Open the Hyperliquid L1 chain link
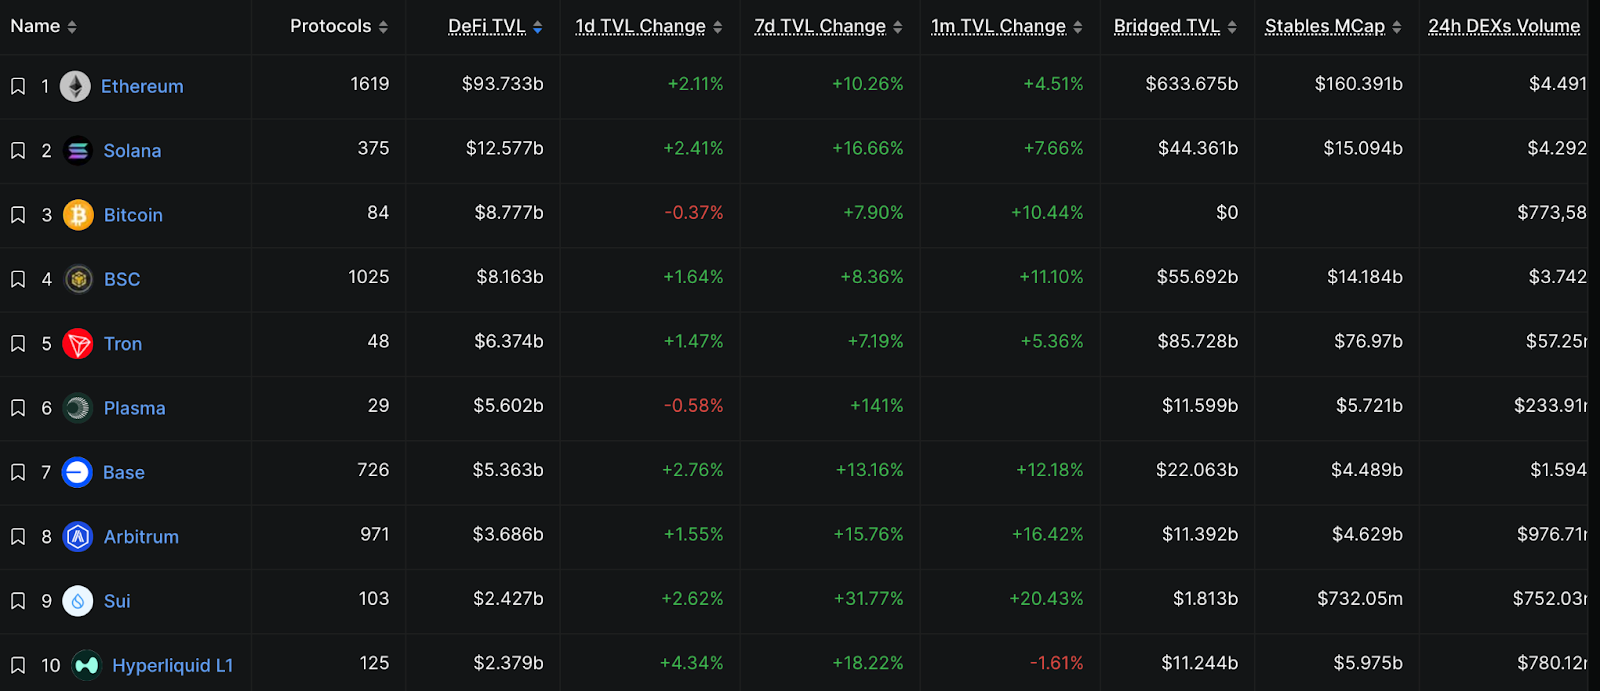1600x691 pixels. point(172,666)
